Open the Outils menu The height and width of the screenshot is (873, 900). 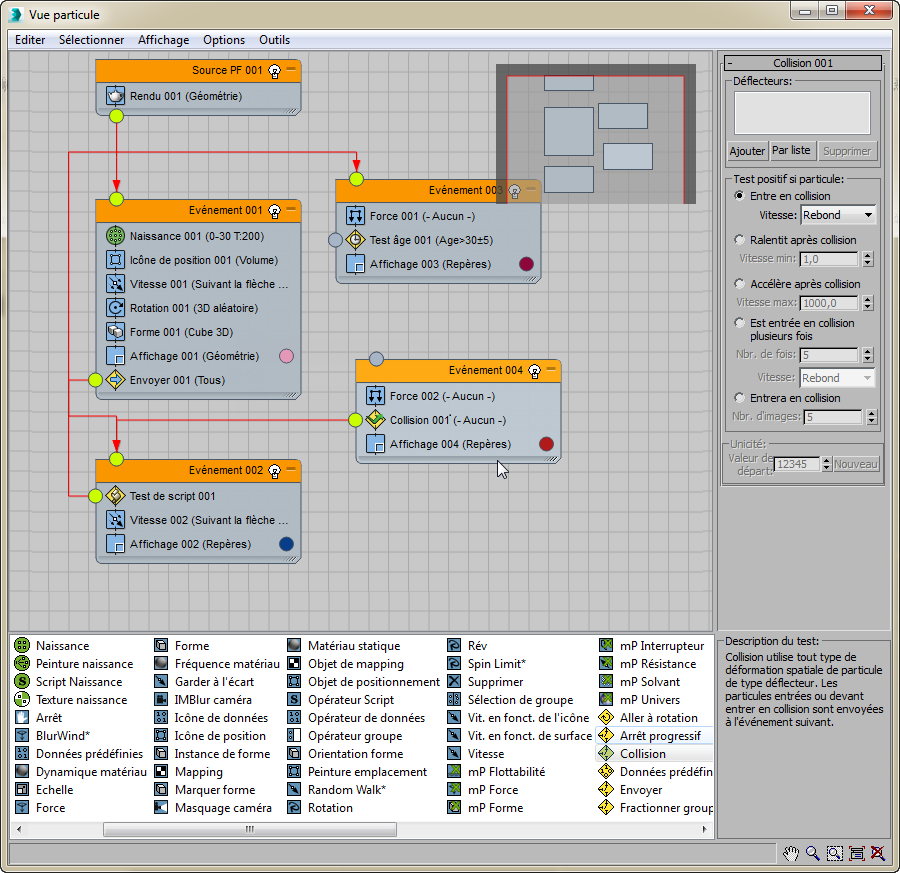click(x=274, y=40)
